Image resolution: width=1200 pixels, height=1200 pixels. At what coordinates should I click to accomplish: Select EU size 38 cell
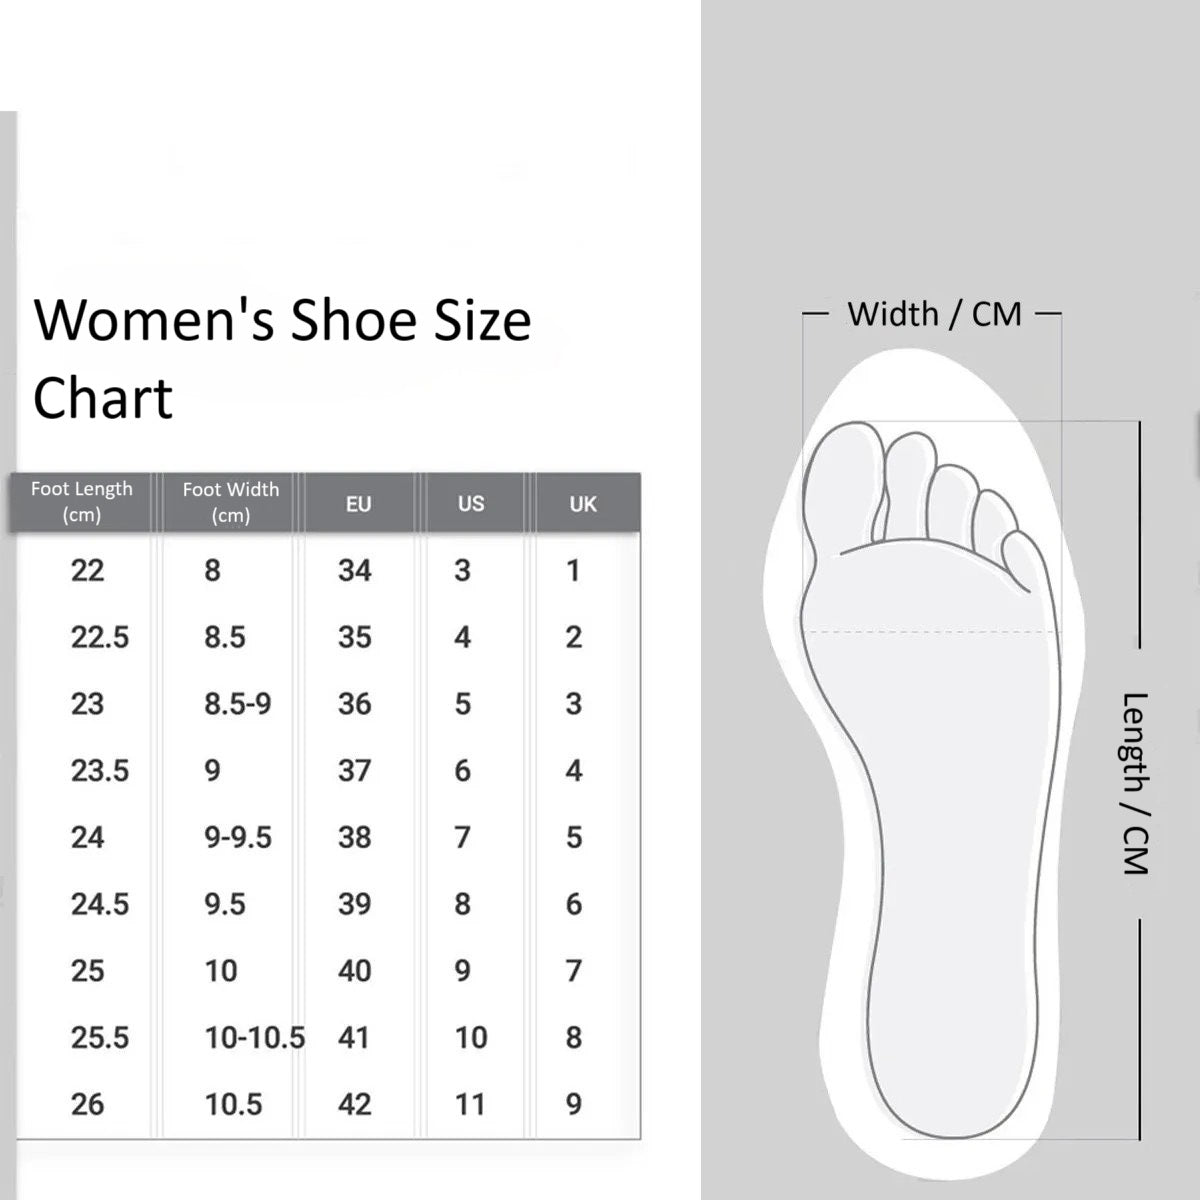(x=355, y=837)
